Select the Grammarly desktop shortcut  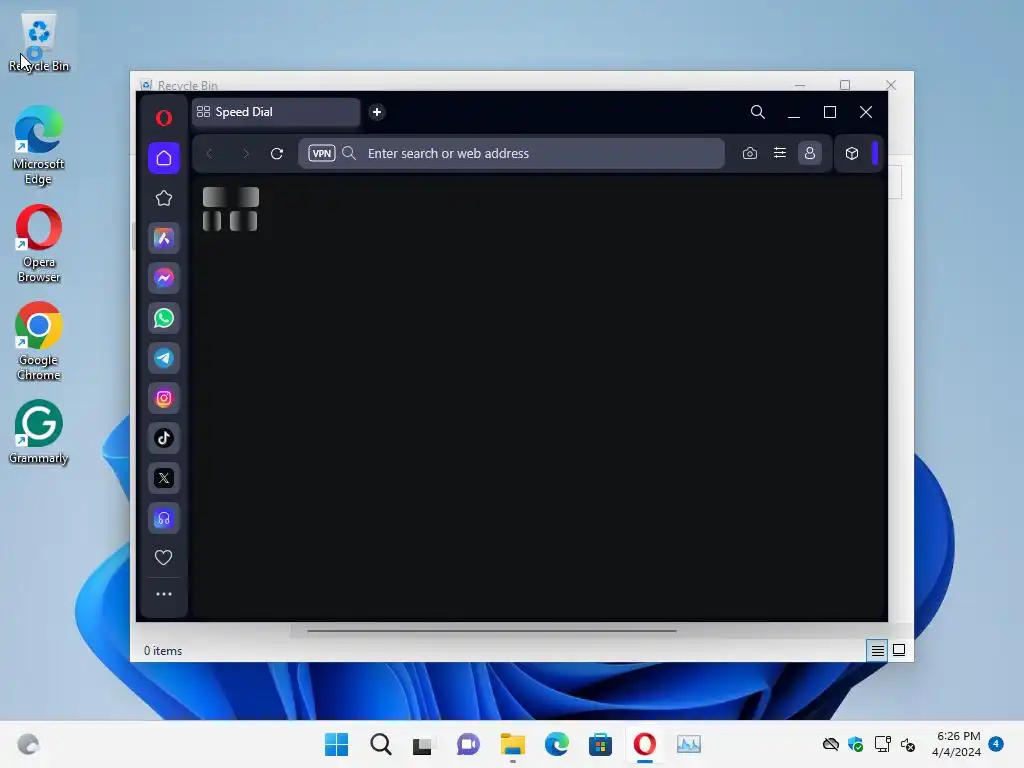click(x=39, y=432)
